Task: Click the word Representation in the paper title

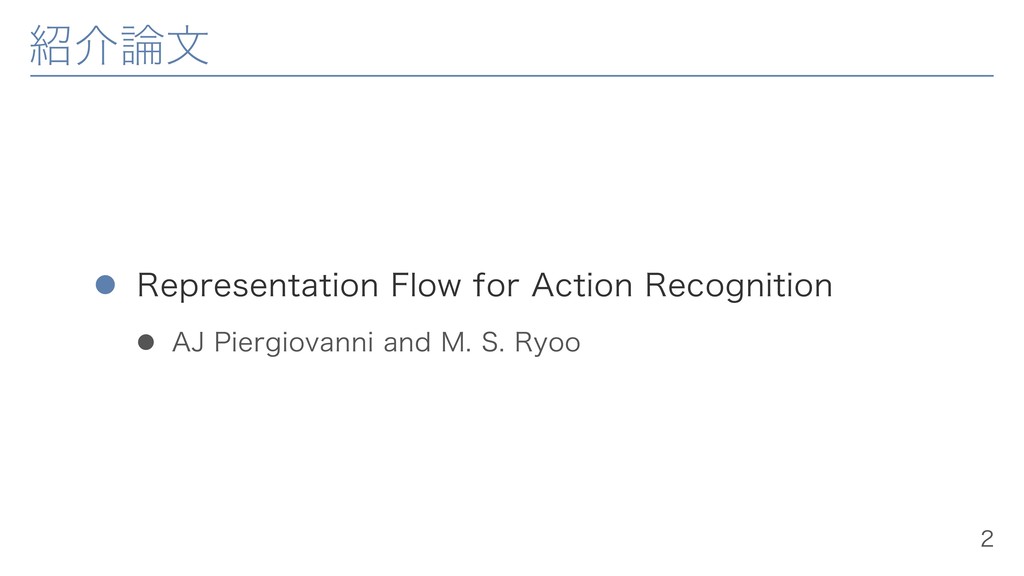Action: point(257,286)
